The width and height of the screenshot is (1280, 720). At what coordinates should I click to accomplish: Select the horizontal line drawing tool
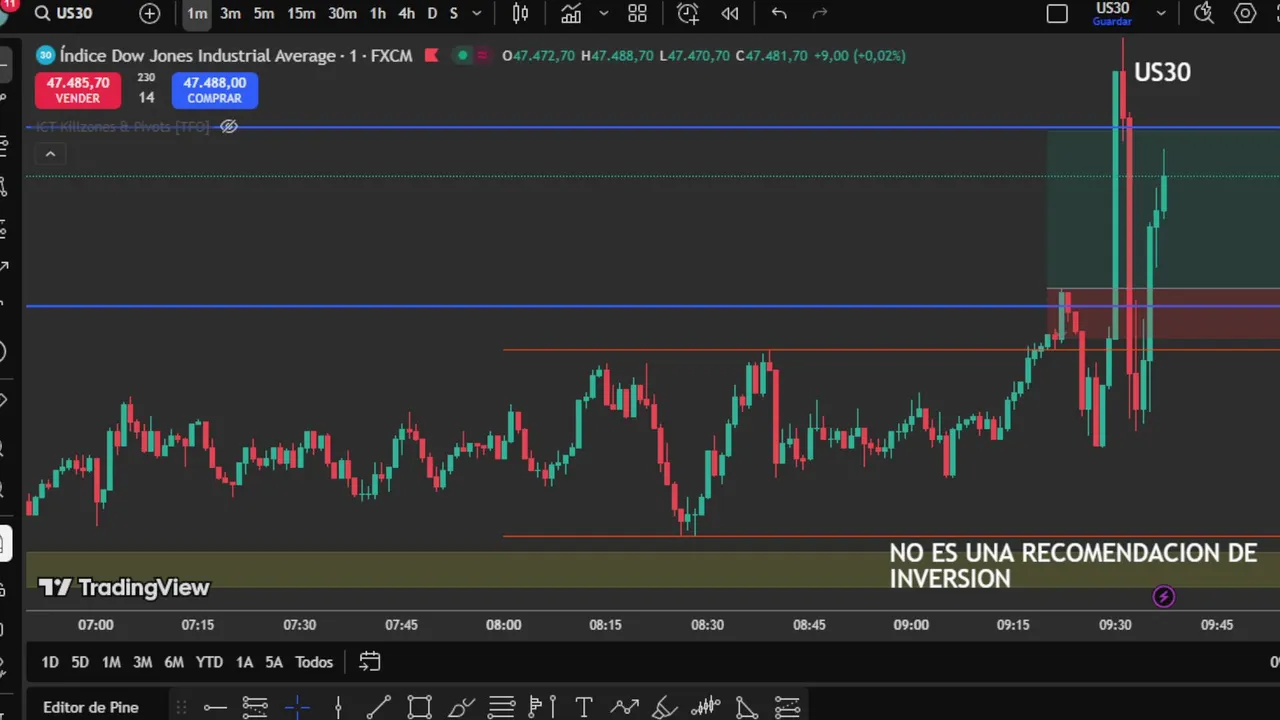(x=215, y=707)
